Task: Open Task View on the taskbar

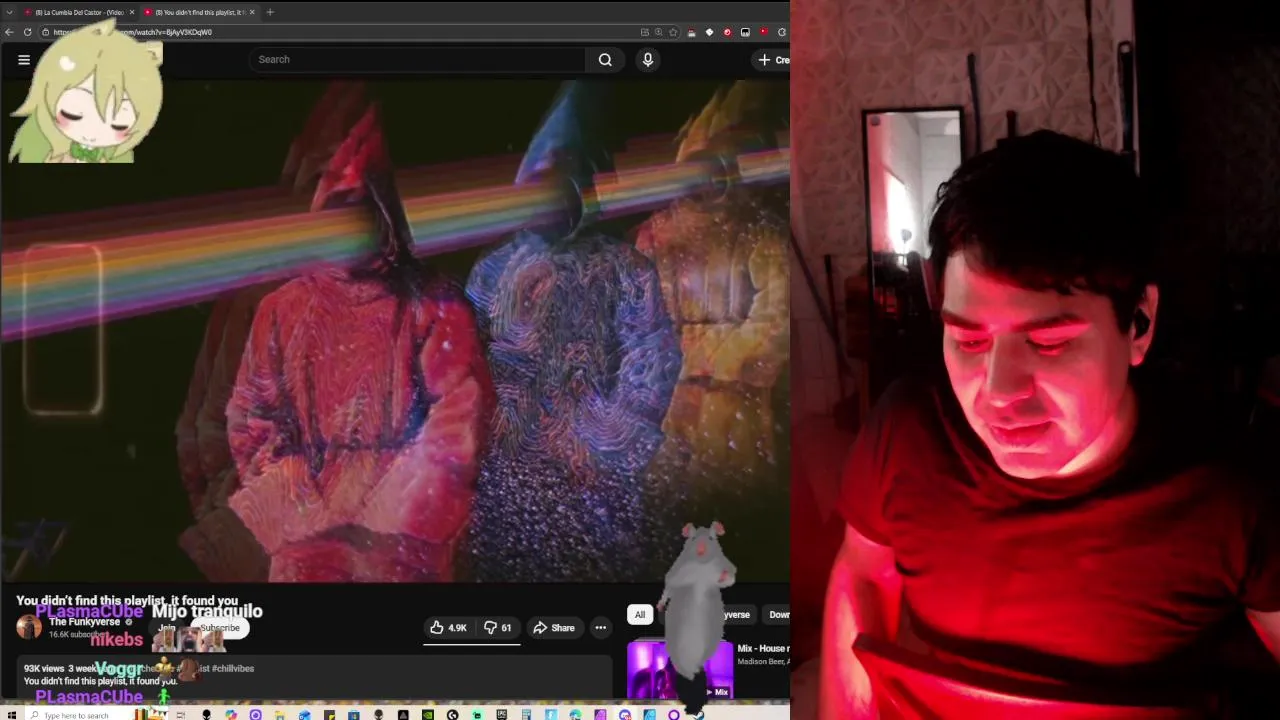Action: 180,714
